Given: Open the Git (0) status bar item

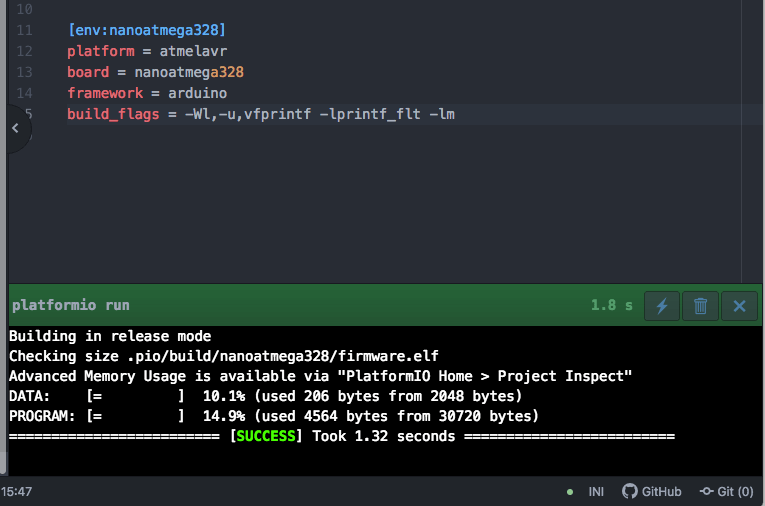Looking at the screenshot, I should point(726,491).
